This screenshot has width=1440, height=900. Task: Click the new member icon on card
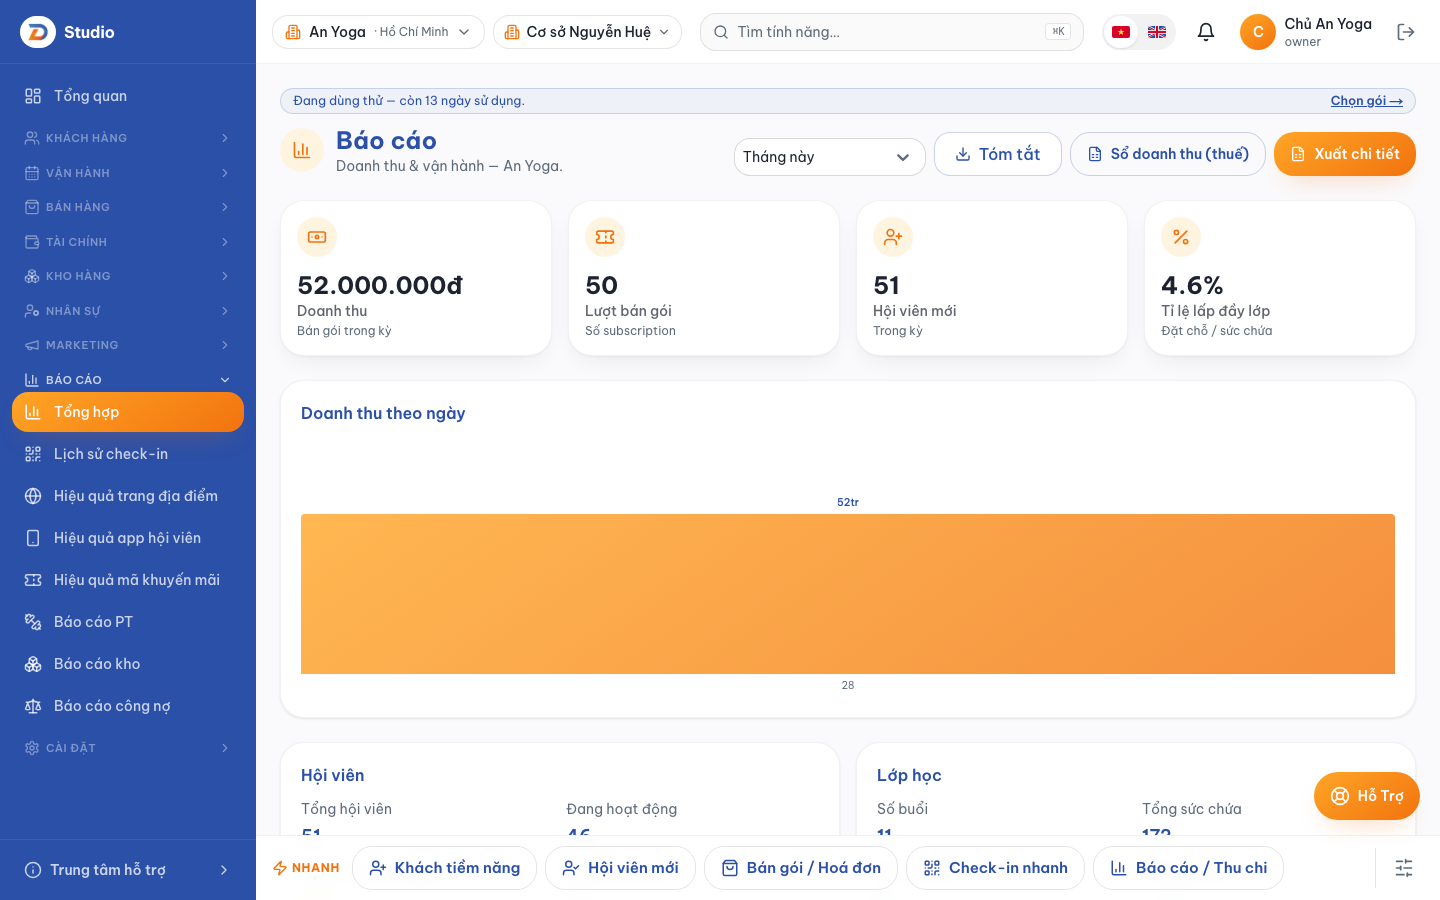click(x=893, y=237)
